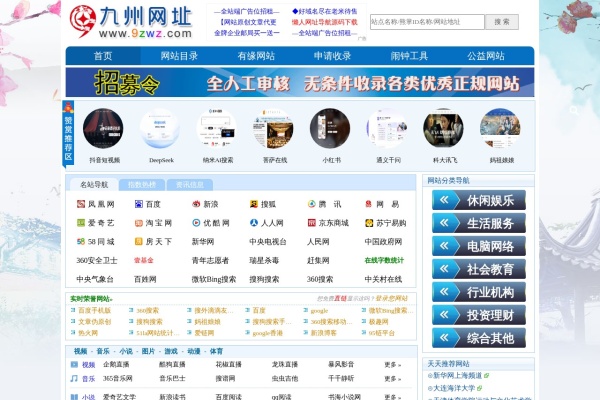Open 投资理财 category button

(x=479, y=315)
